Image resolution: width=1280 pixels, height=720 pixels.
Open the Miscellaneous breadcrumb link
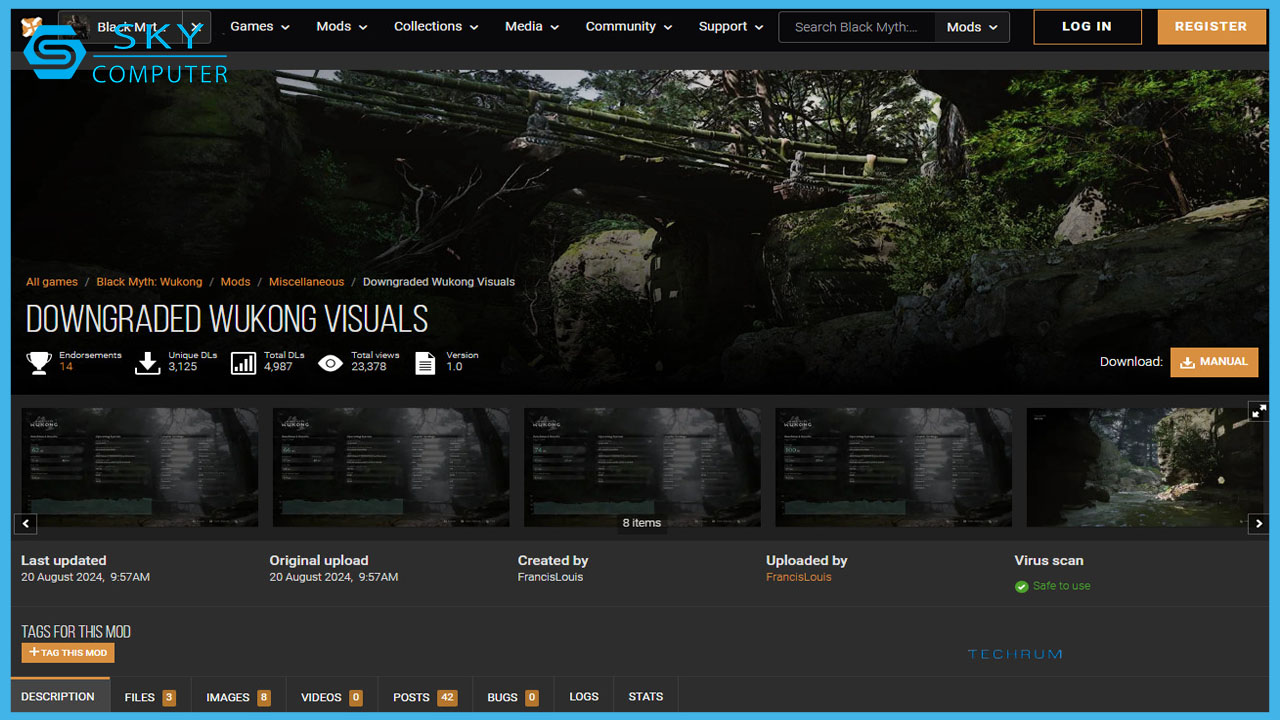[x=306, y=282]
